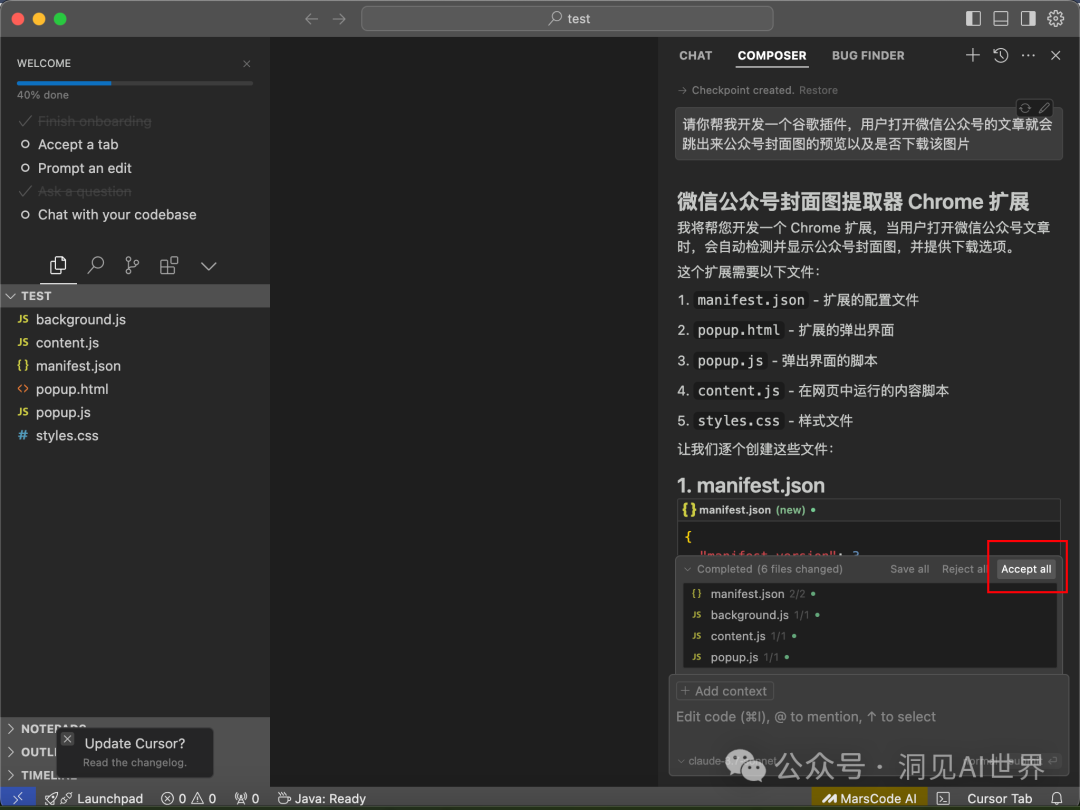The image size is (1080, 810).
Task: Open the Extensions blocks icon
Action: [x=169, y=265]
